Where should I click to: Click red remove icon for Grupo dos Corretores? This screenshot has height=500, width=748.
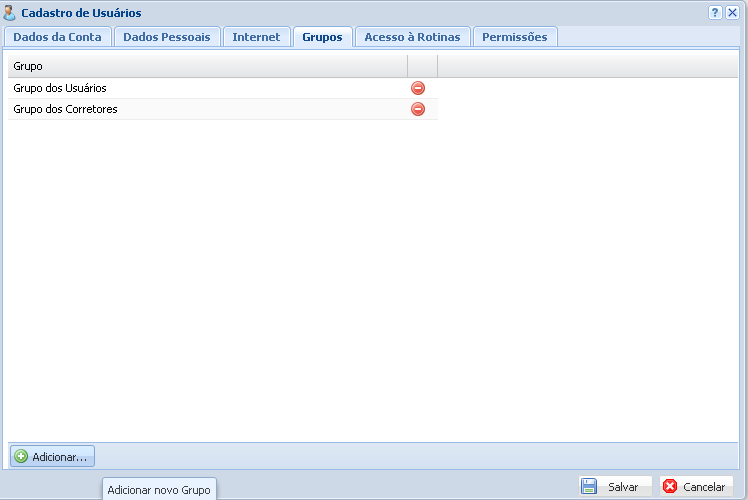pyautogui.click(x=418, y=109)
